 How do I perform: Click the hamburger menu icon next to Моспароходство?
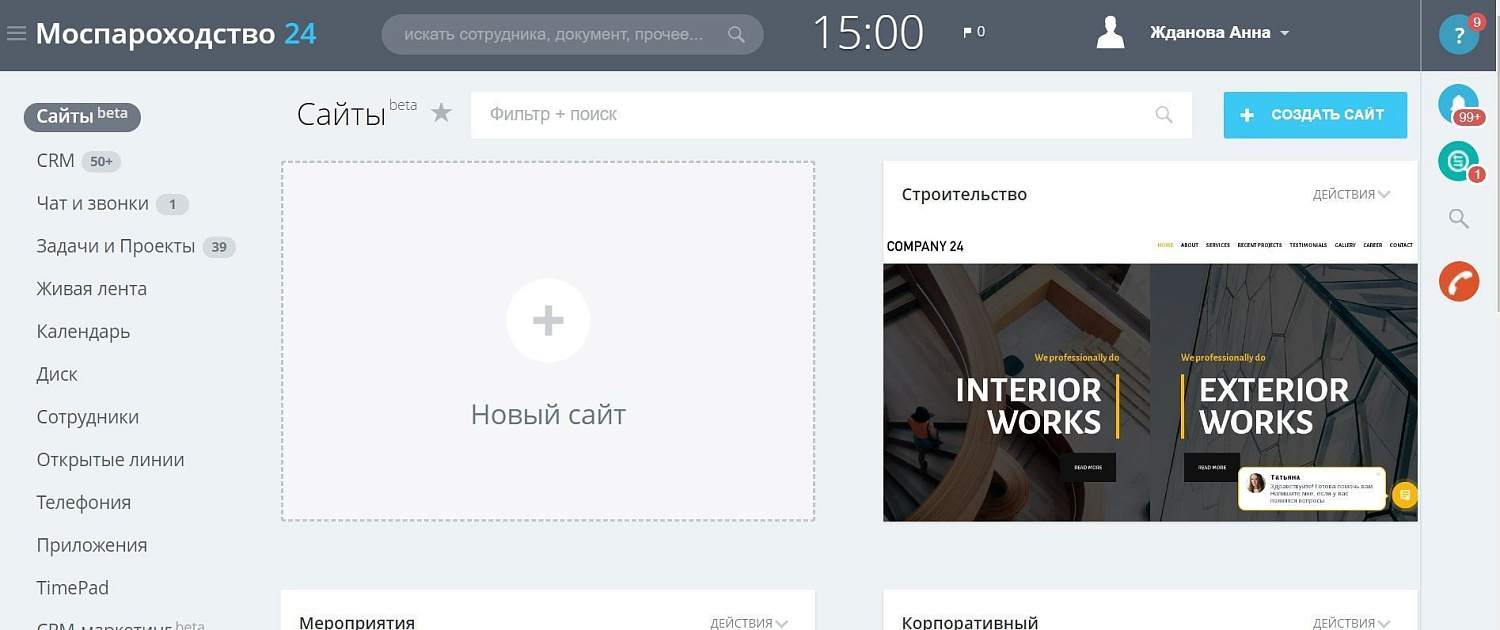[x=16, y=30]
